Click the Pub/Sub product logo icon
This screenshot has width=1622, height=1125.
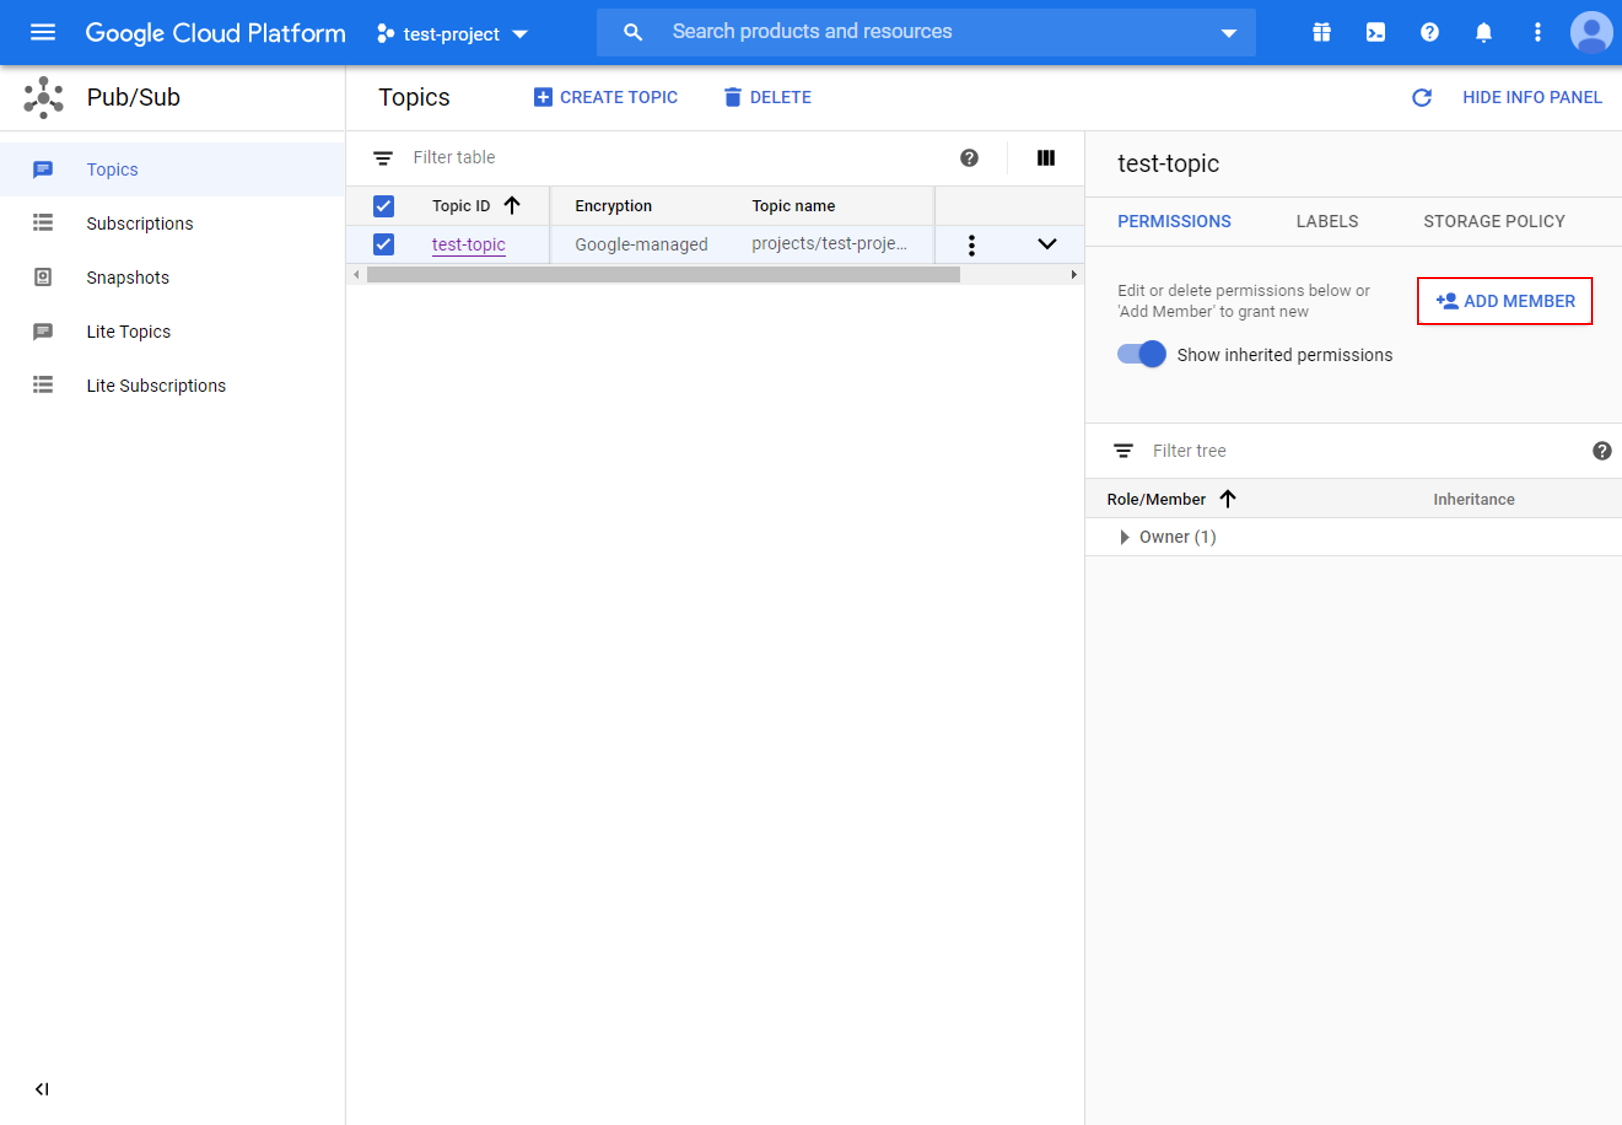[44, 97]
